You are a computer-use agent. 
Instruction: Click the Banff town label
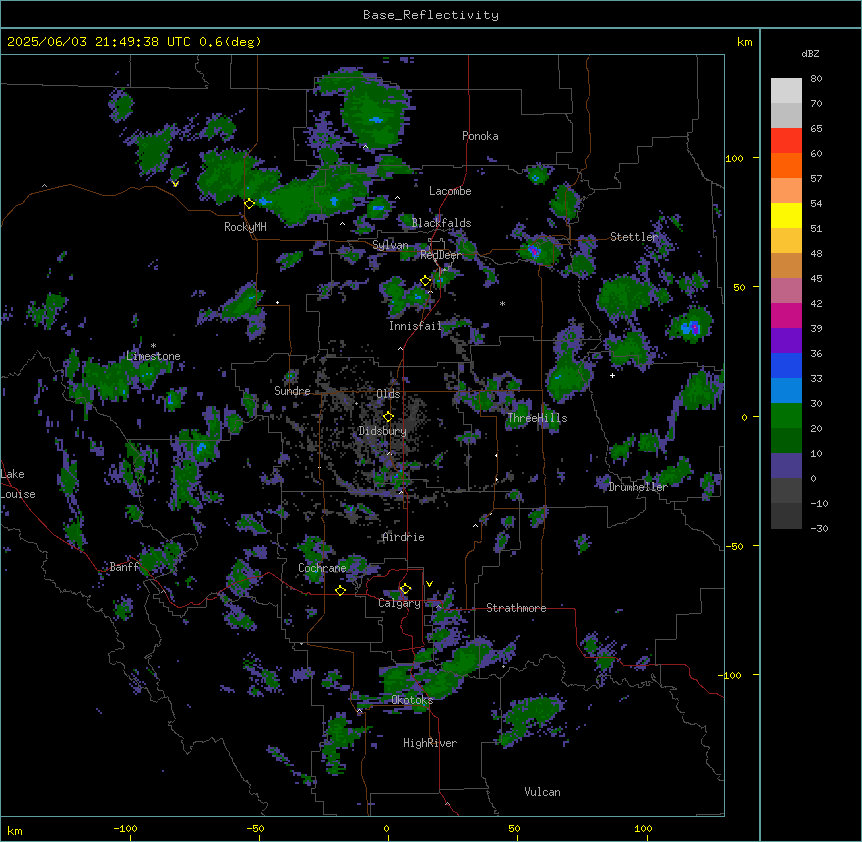click(x=124, y=567)
